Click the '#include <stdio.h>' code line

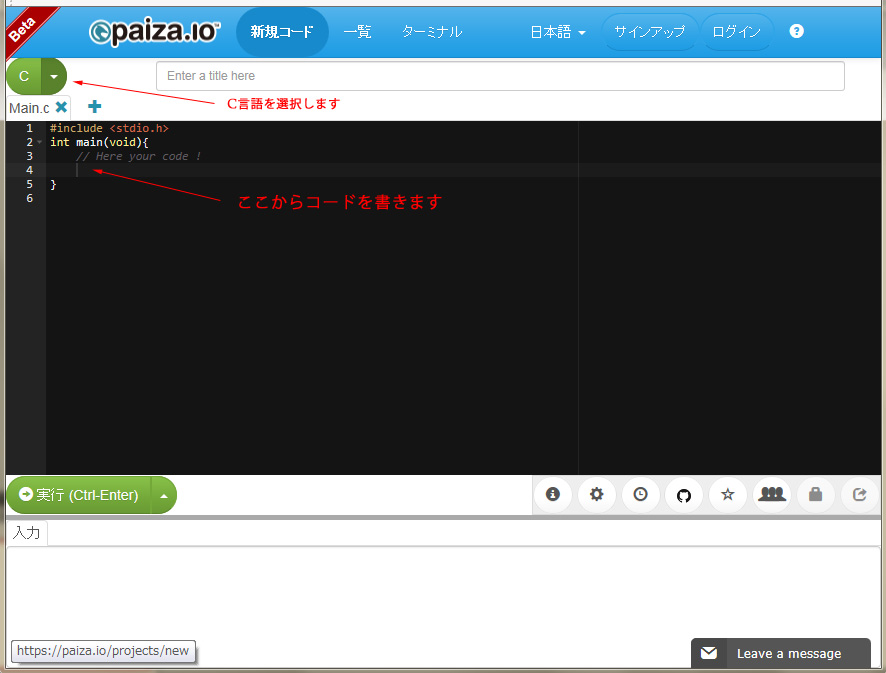(109, 128)
